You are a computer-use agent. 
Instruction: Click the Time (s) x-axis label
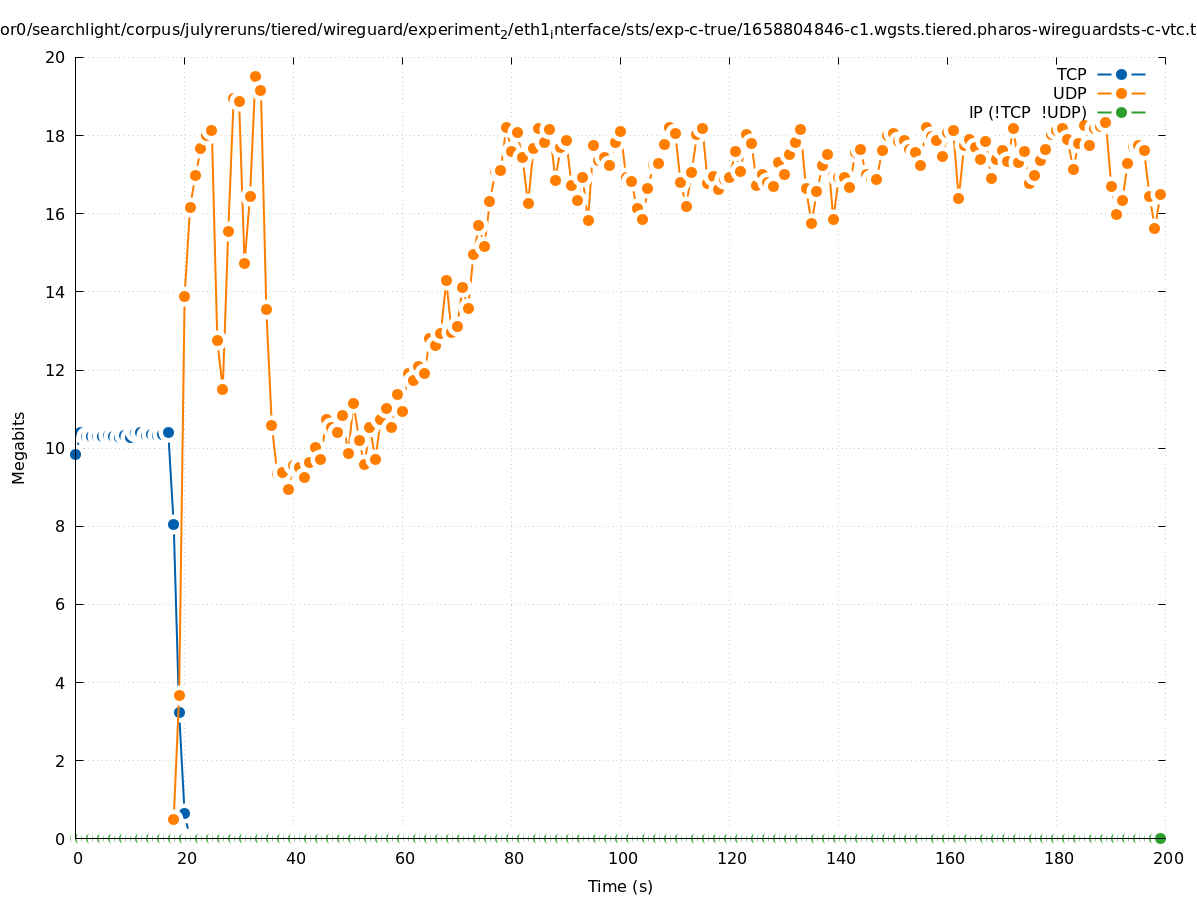[620, 886]
